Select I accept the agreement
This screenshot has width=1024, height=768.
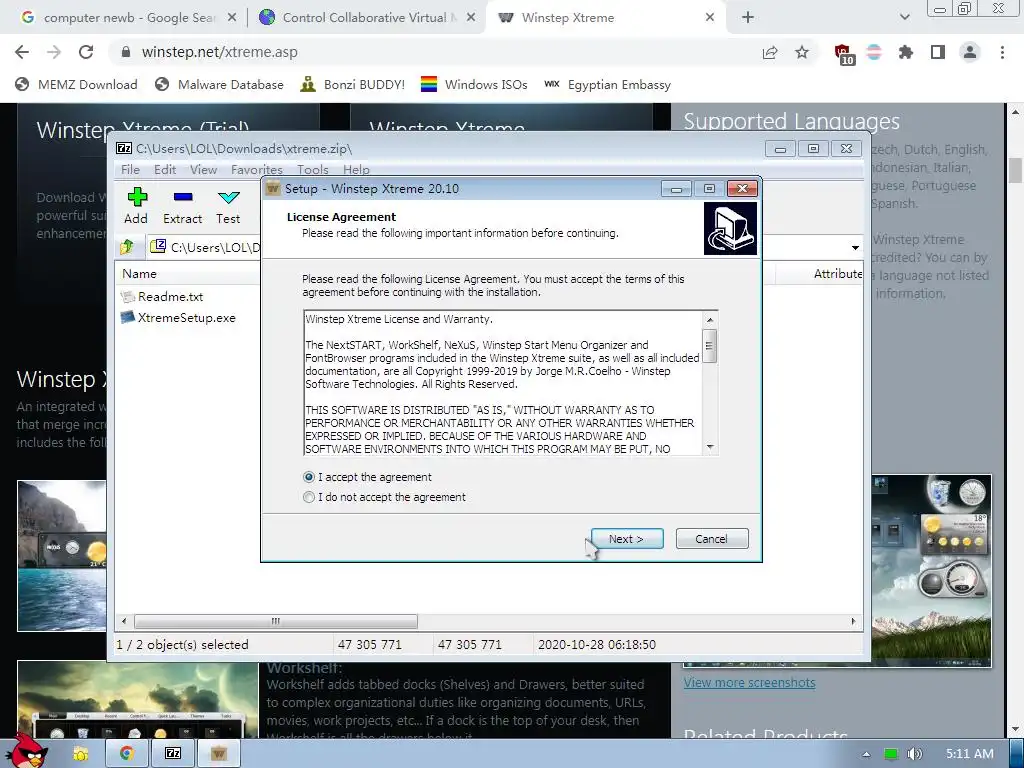367,477
